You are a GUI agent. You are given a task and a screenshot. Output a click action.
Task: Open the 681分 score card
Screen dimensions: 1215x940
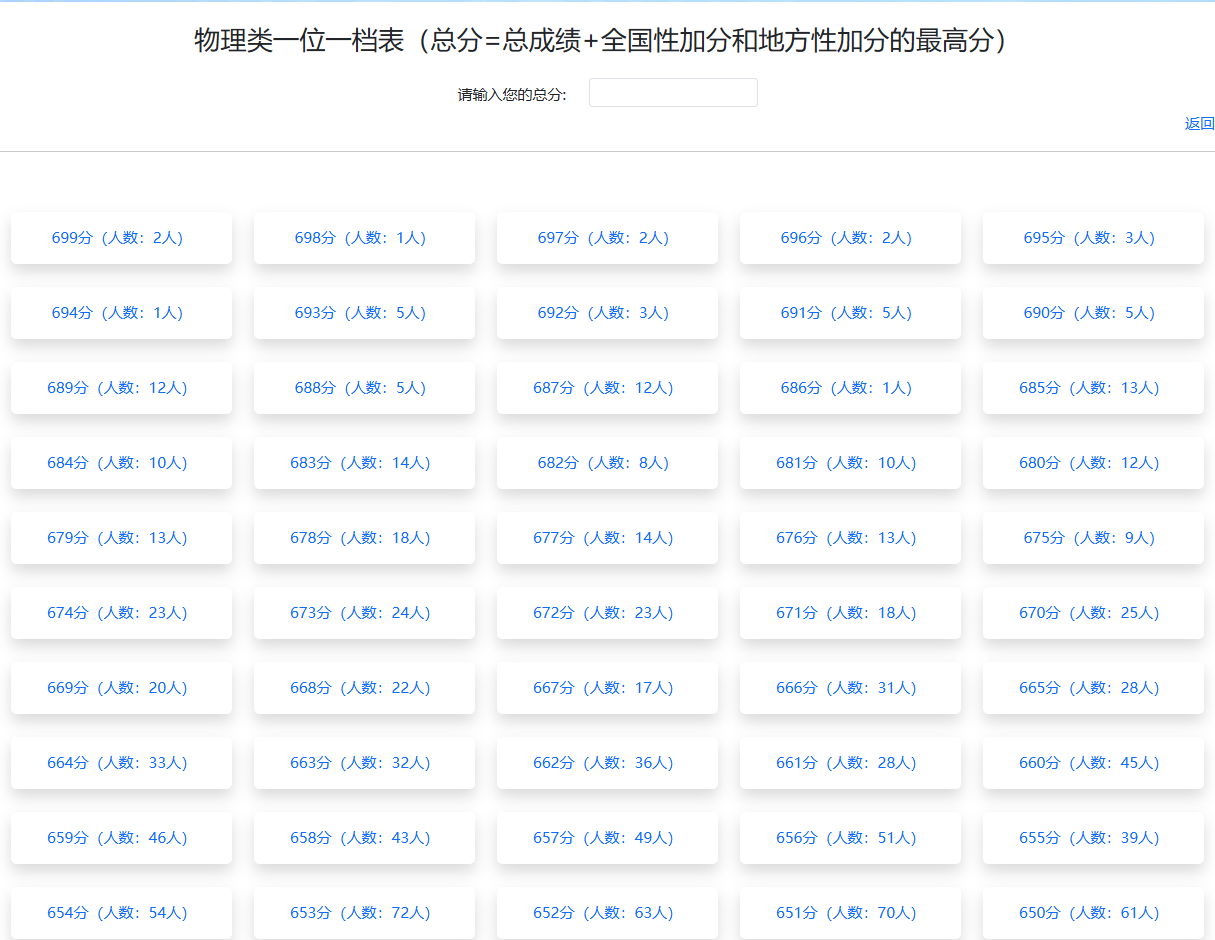(x=850, y=463)
